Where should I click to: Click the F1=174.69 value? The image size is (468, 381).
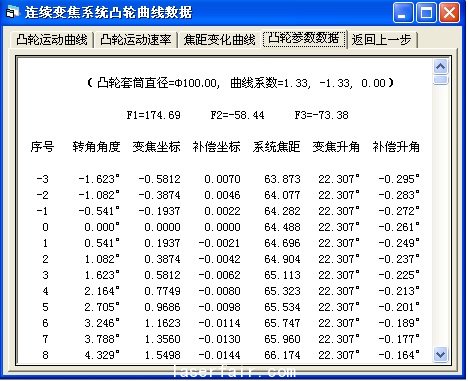[153, 115]
